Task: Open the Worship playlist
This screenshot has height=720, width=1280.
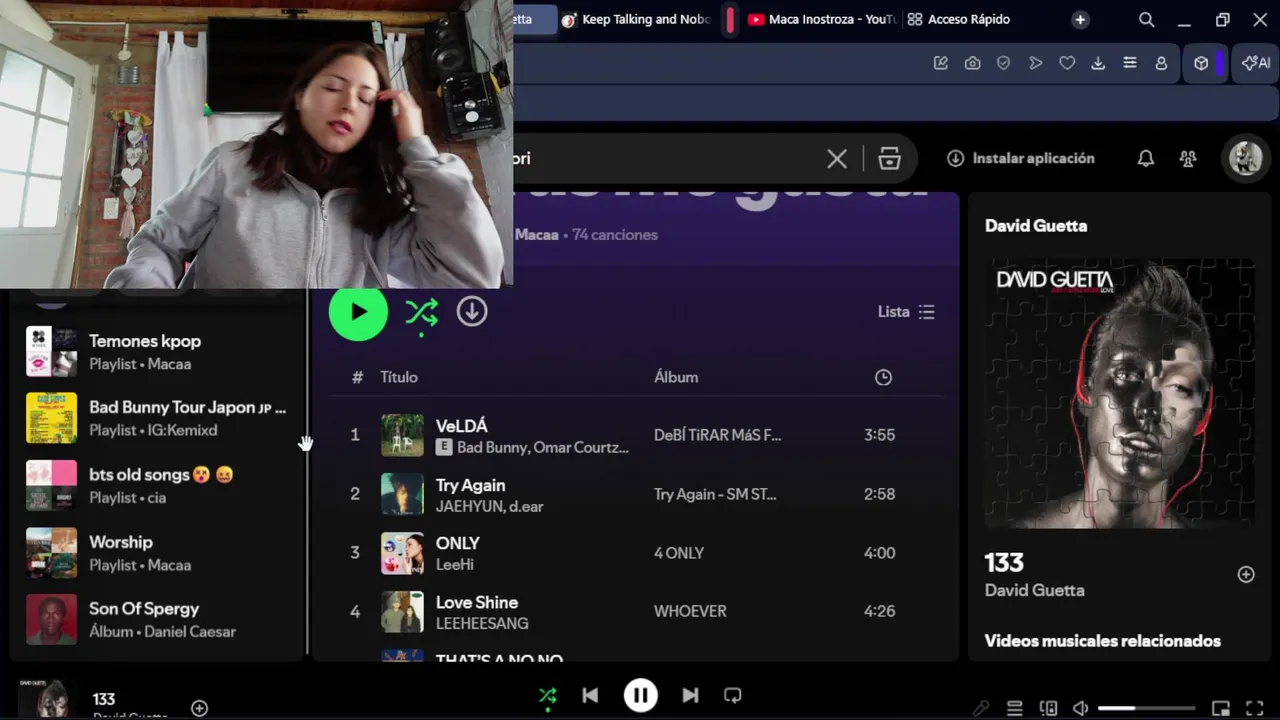Action: coord(157,552)
